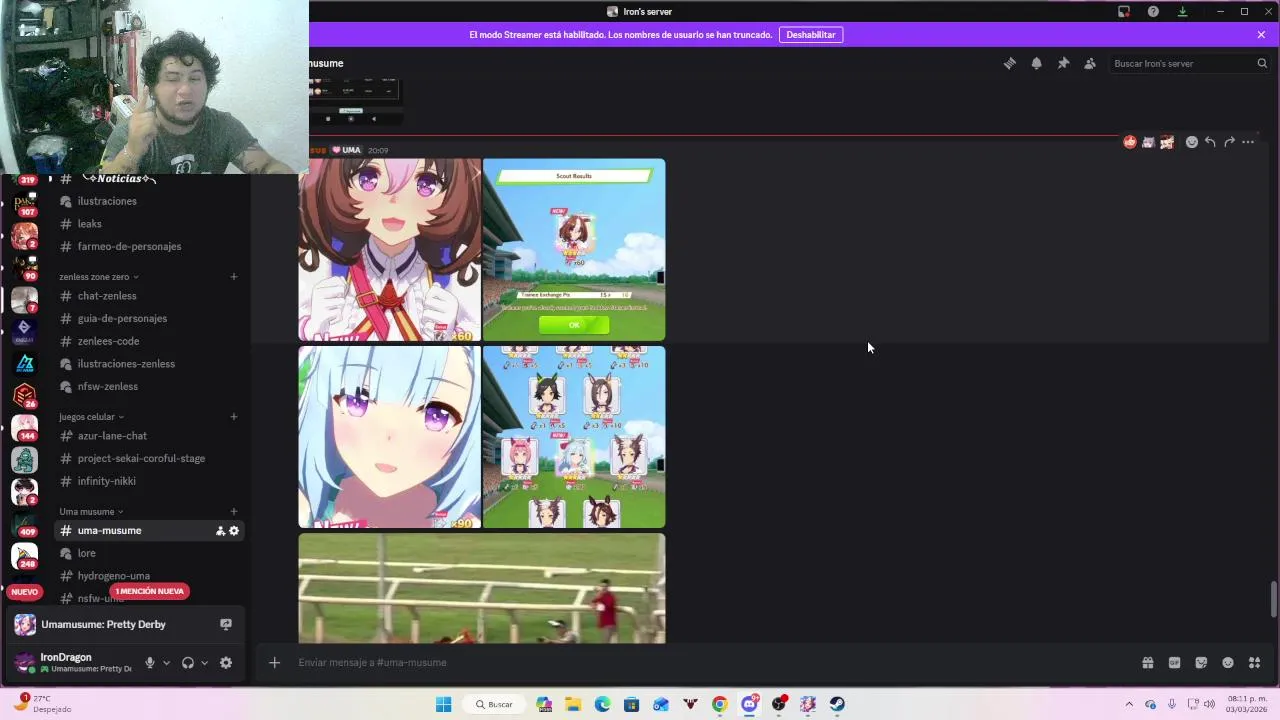Open the plus attachment button in message bar
Image resolution: width=1280 pixels, height=720 pixels.
tap(274, 662)
